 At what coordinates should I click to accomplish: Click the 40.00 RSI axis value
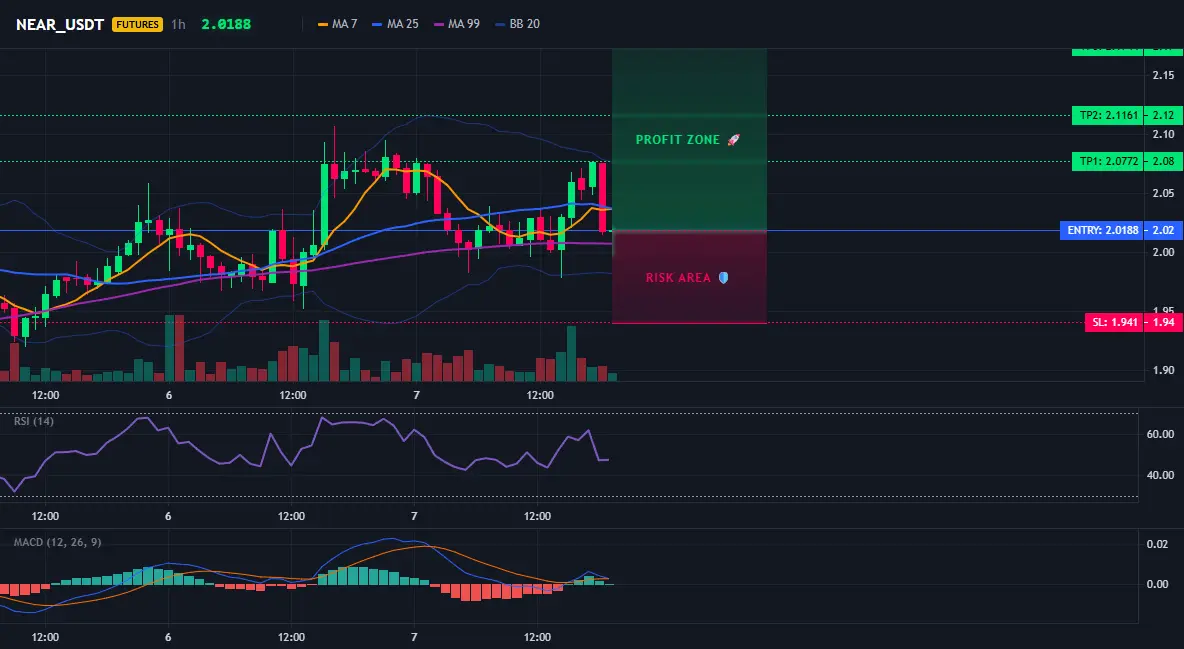pyautogui.click(x=1161, y=475)
